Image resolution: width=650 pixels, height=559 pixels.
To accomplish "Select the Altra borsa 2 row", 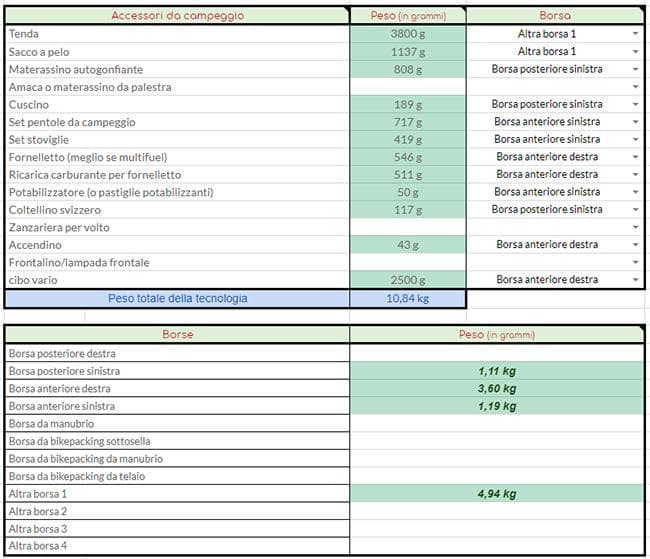I will pos(177,511).
